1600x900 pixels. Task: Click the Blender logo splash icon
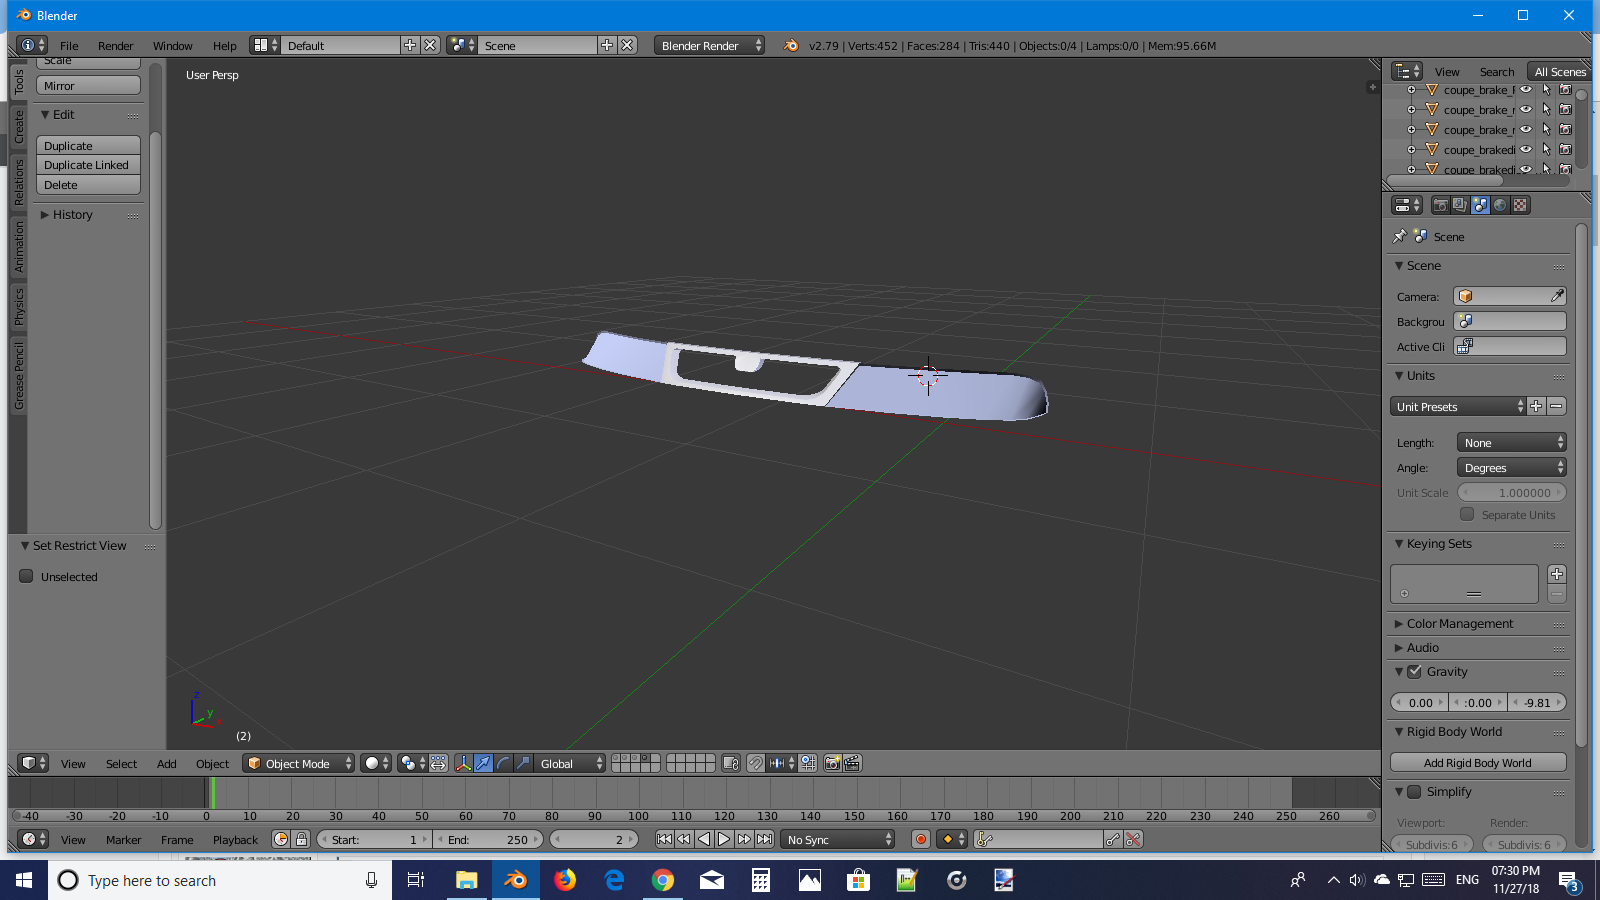[791, 45]
